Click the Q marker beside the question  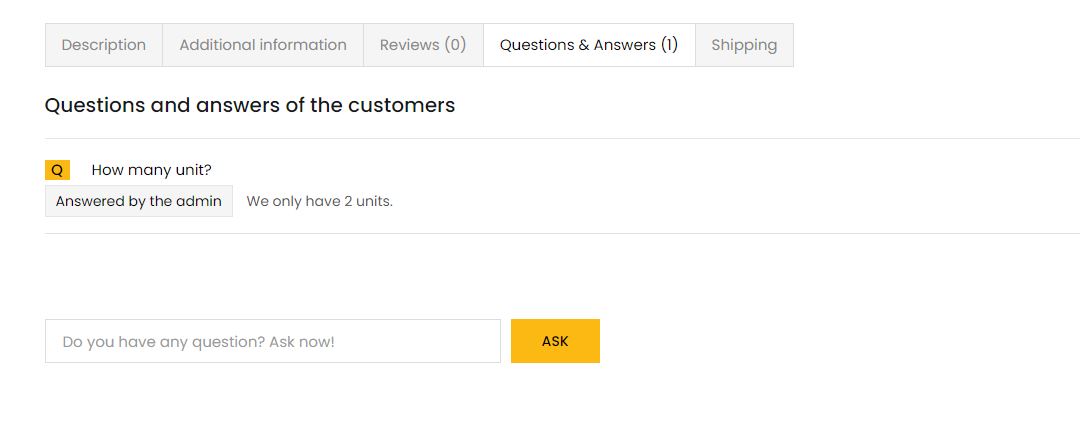pyautogui.click(x=57, y=170)
